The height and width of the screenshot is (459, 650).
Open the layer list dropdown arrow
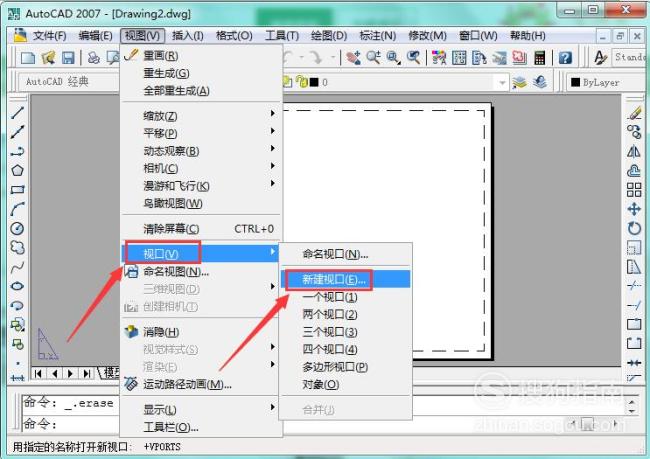[x=502, y=83]
